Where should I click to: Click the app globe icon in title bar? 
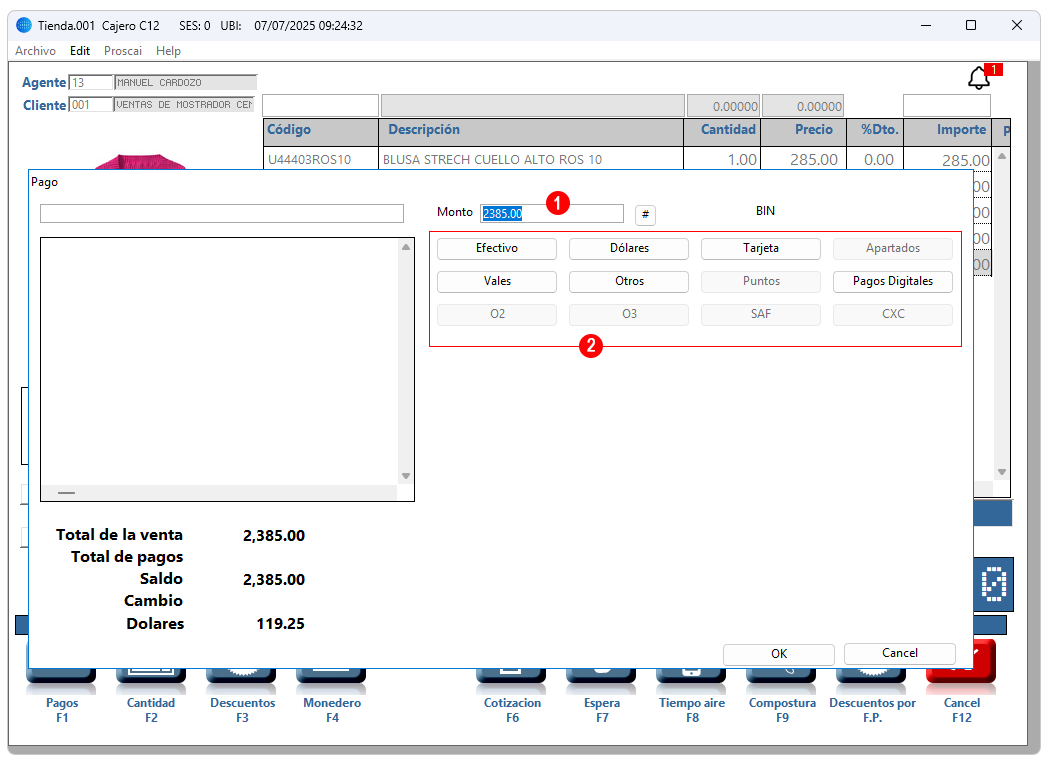click(24, 25)
